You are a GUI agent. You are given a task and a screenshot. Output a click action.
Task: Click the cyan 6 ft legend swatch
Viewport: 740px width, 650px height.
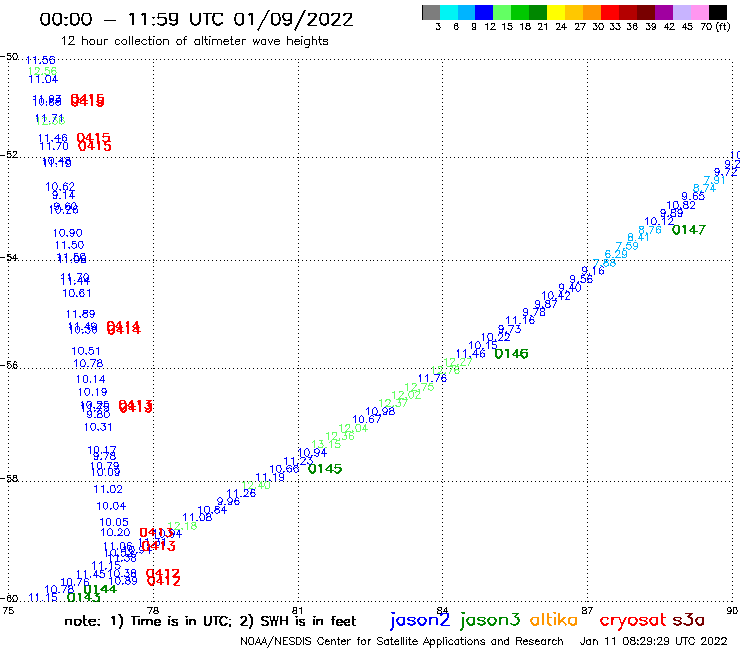point(449,12)
